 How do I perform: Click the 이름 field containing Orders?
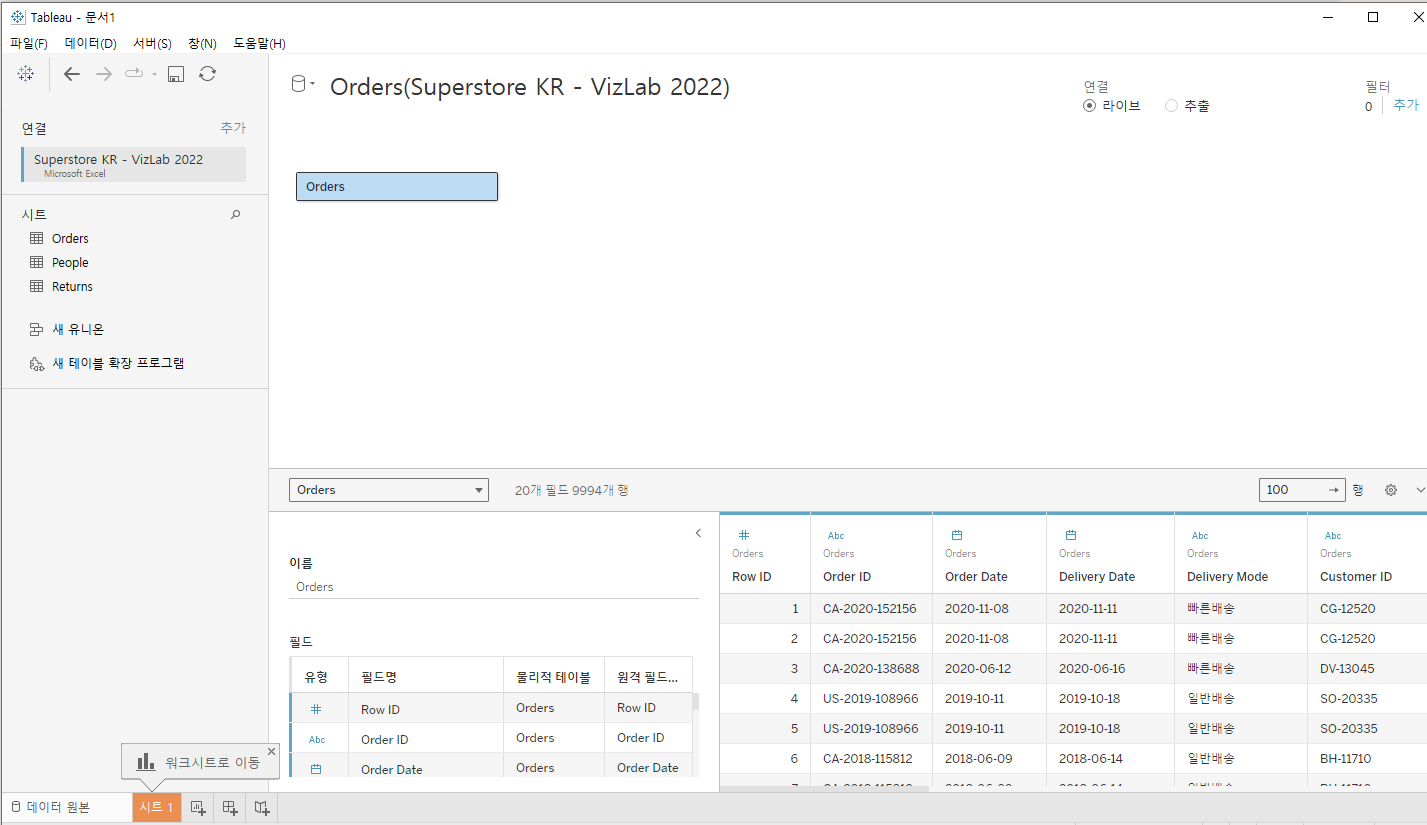click(x=494, y=587)
